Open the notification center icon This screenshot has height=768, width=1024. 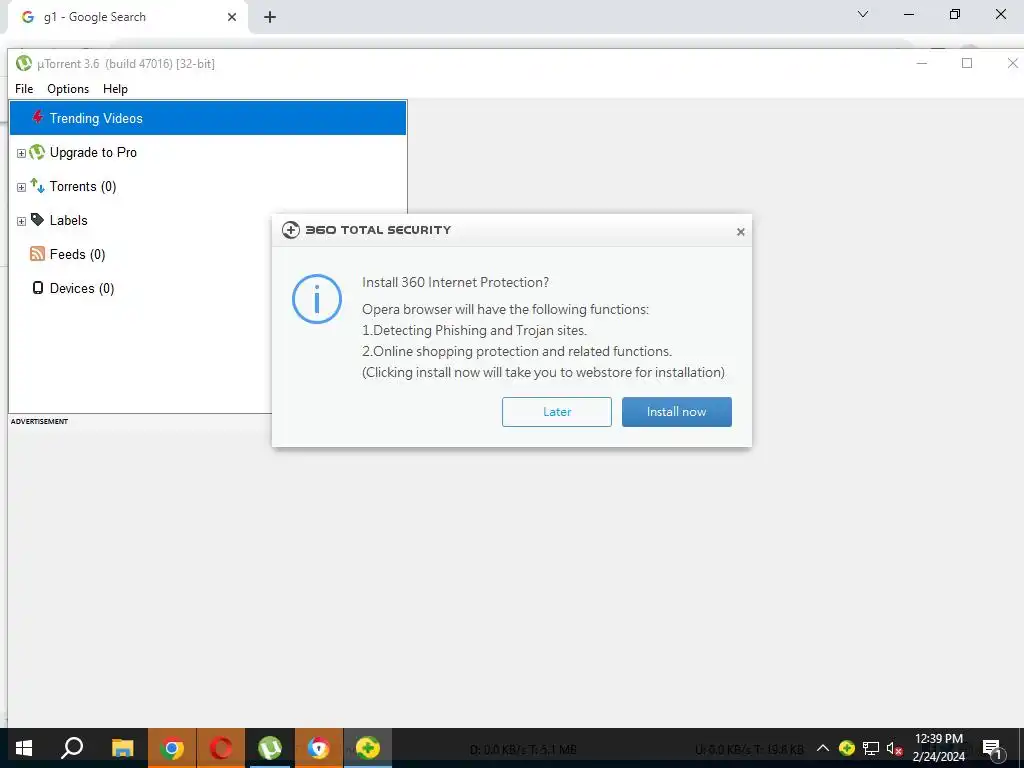click(x=993, y=748)
